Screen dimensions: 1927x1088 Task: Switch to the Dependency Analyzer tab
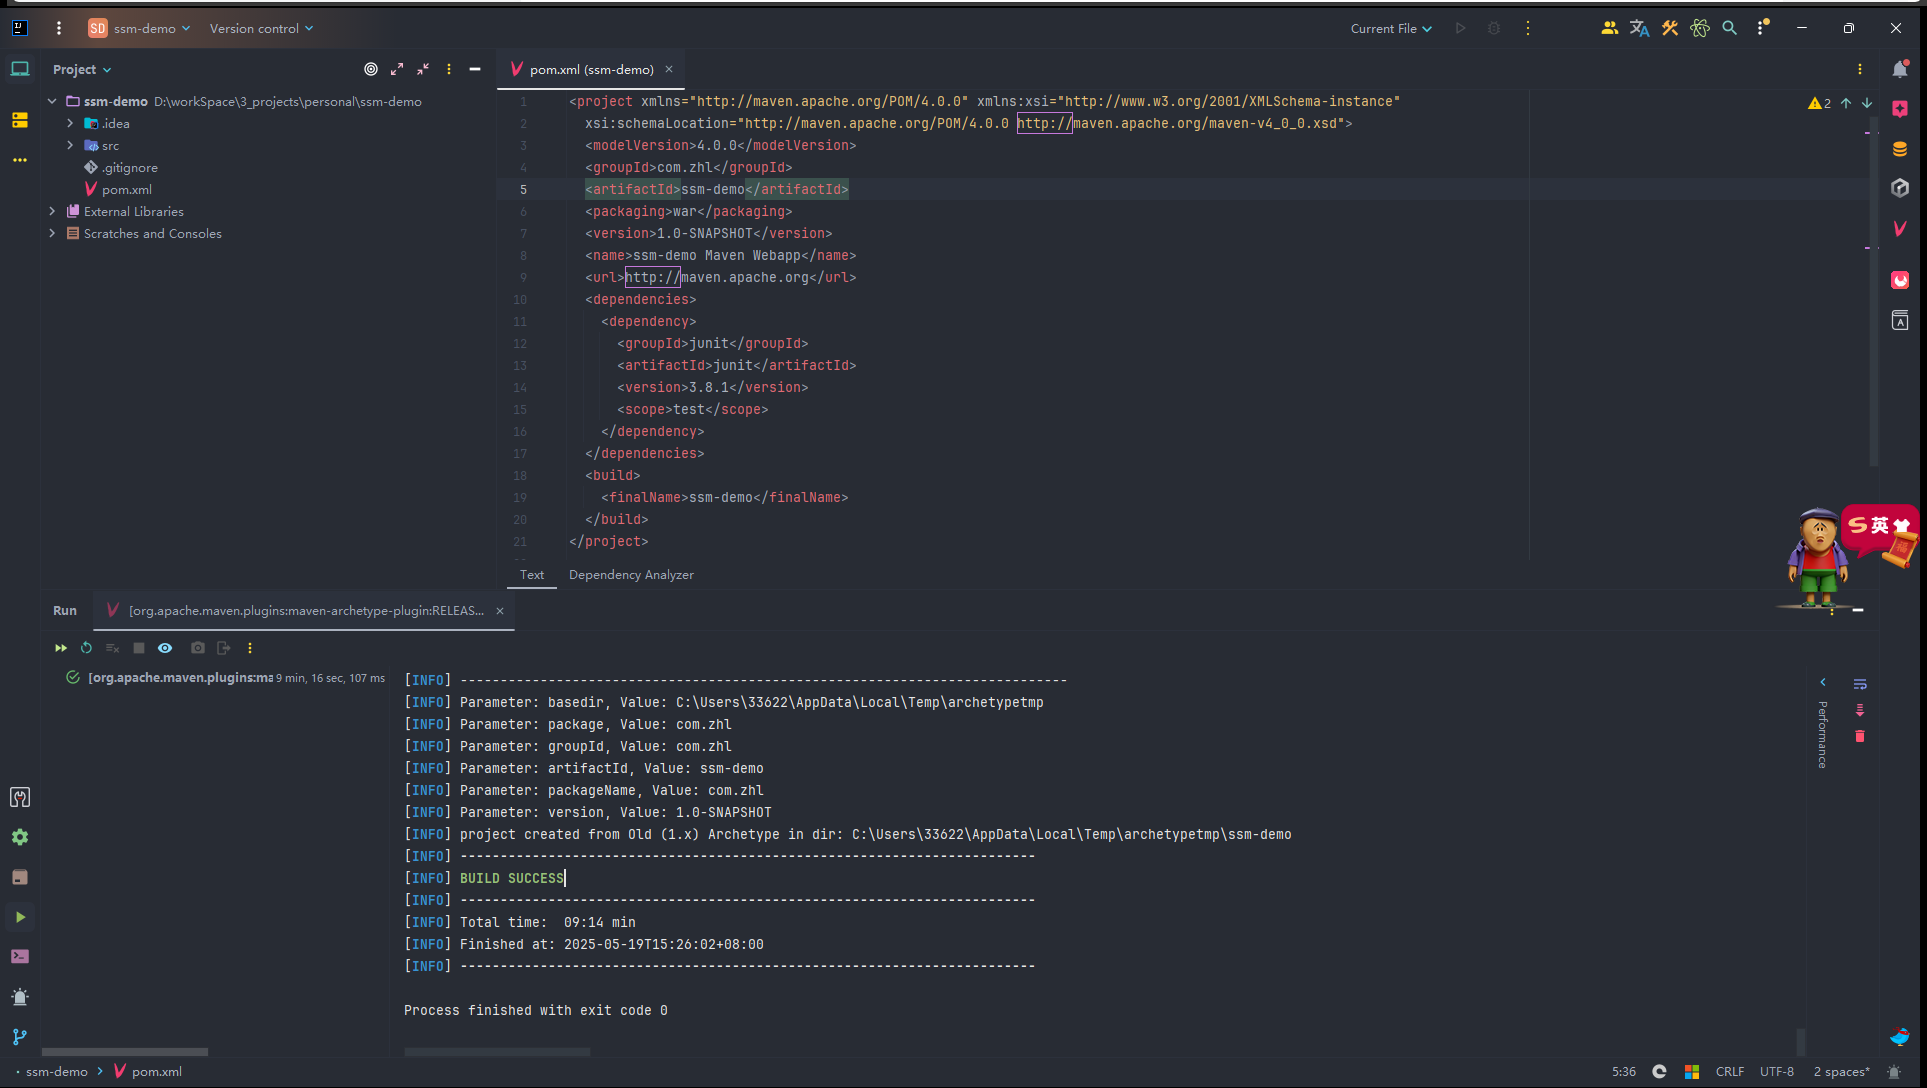tap(631, 575)
